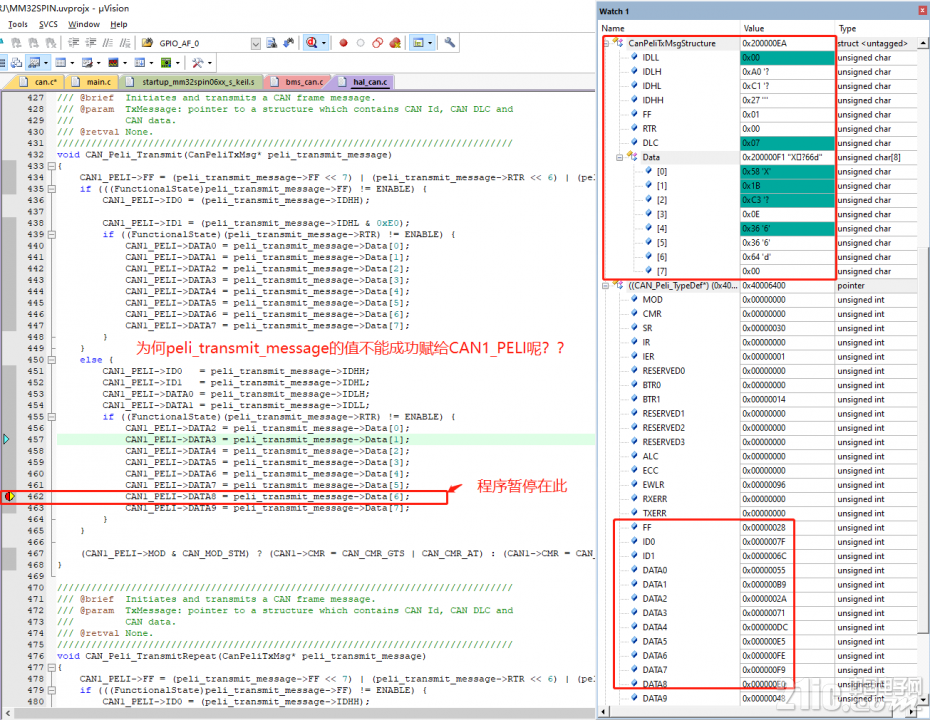Open the Analysis windows icon
Viewport: 930px width, 720px height.
point(113,62)
